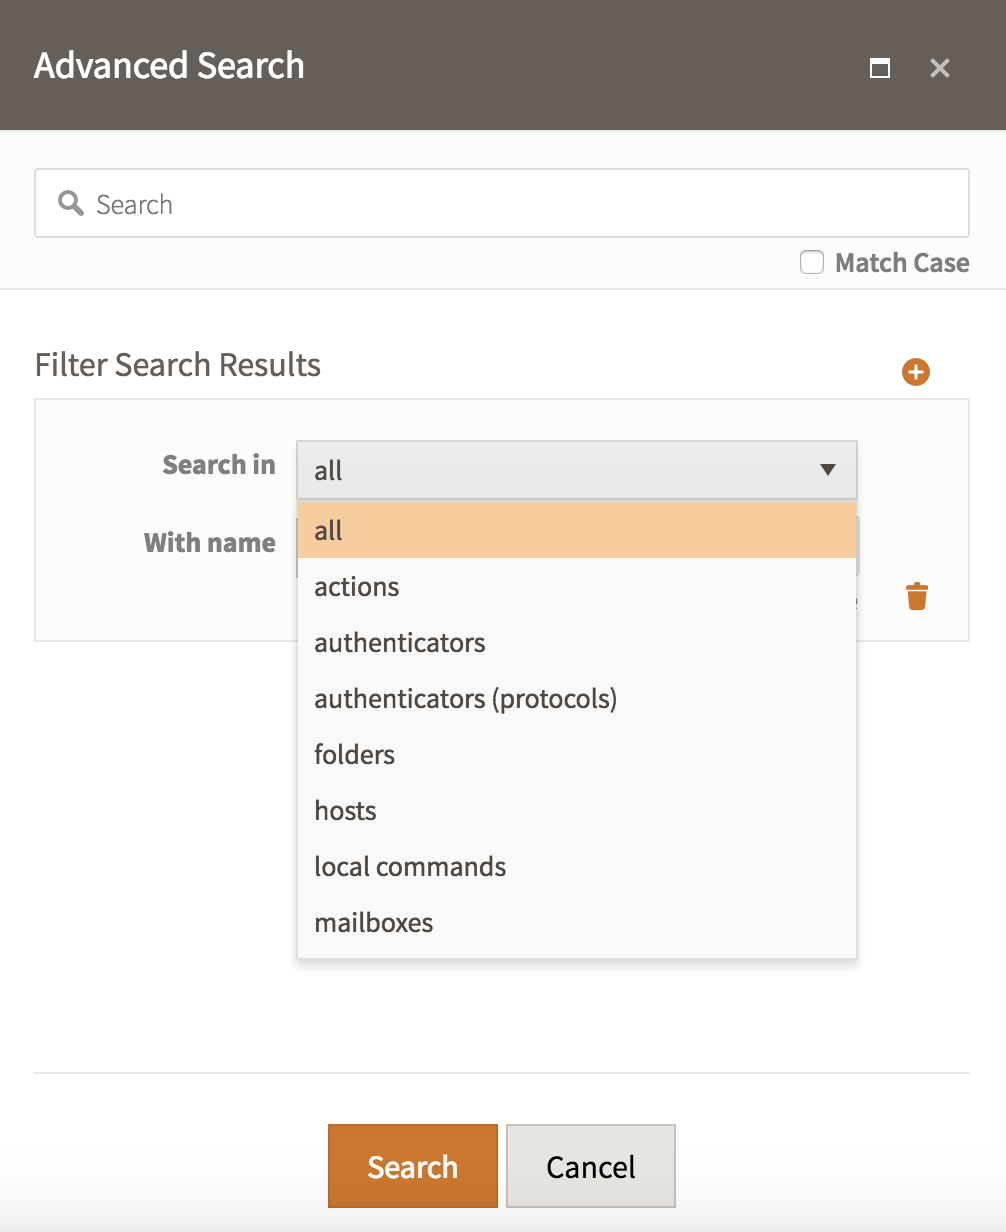1006x1232 pixels.
Task: Maximize the Advanced Search dialog
Action: click(x=880, y=68)
